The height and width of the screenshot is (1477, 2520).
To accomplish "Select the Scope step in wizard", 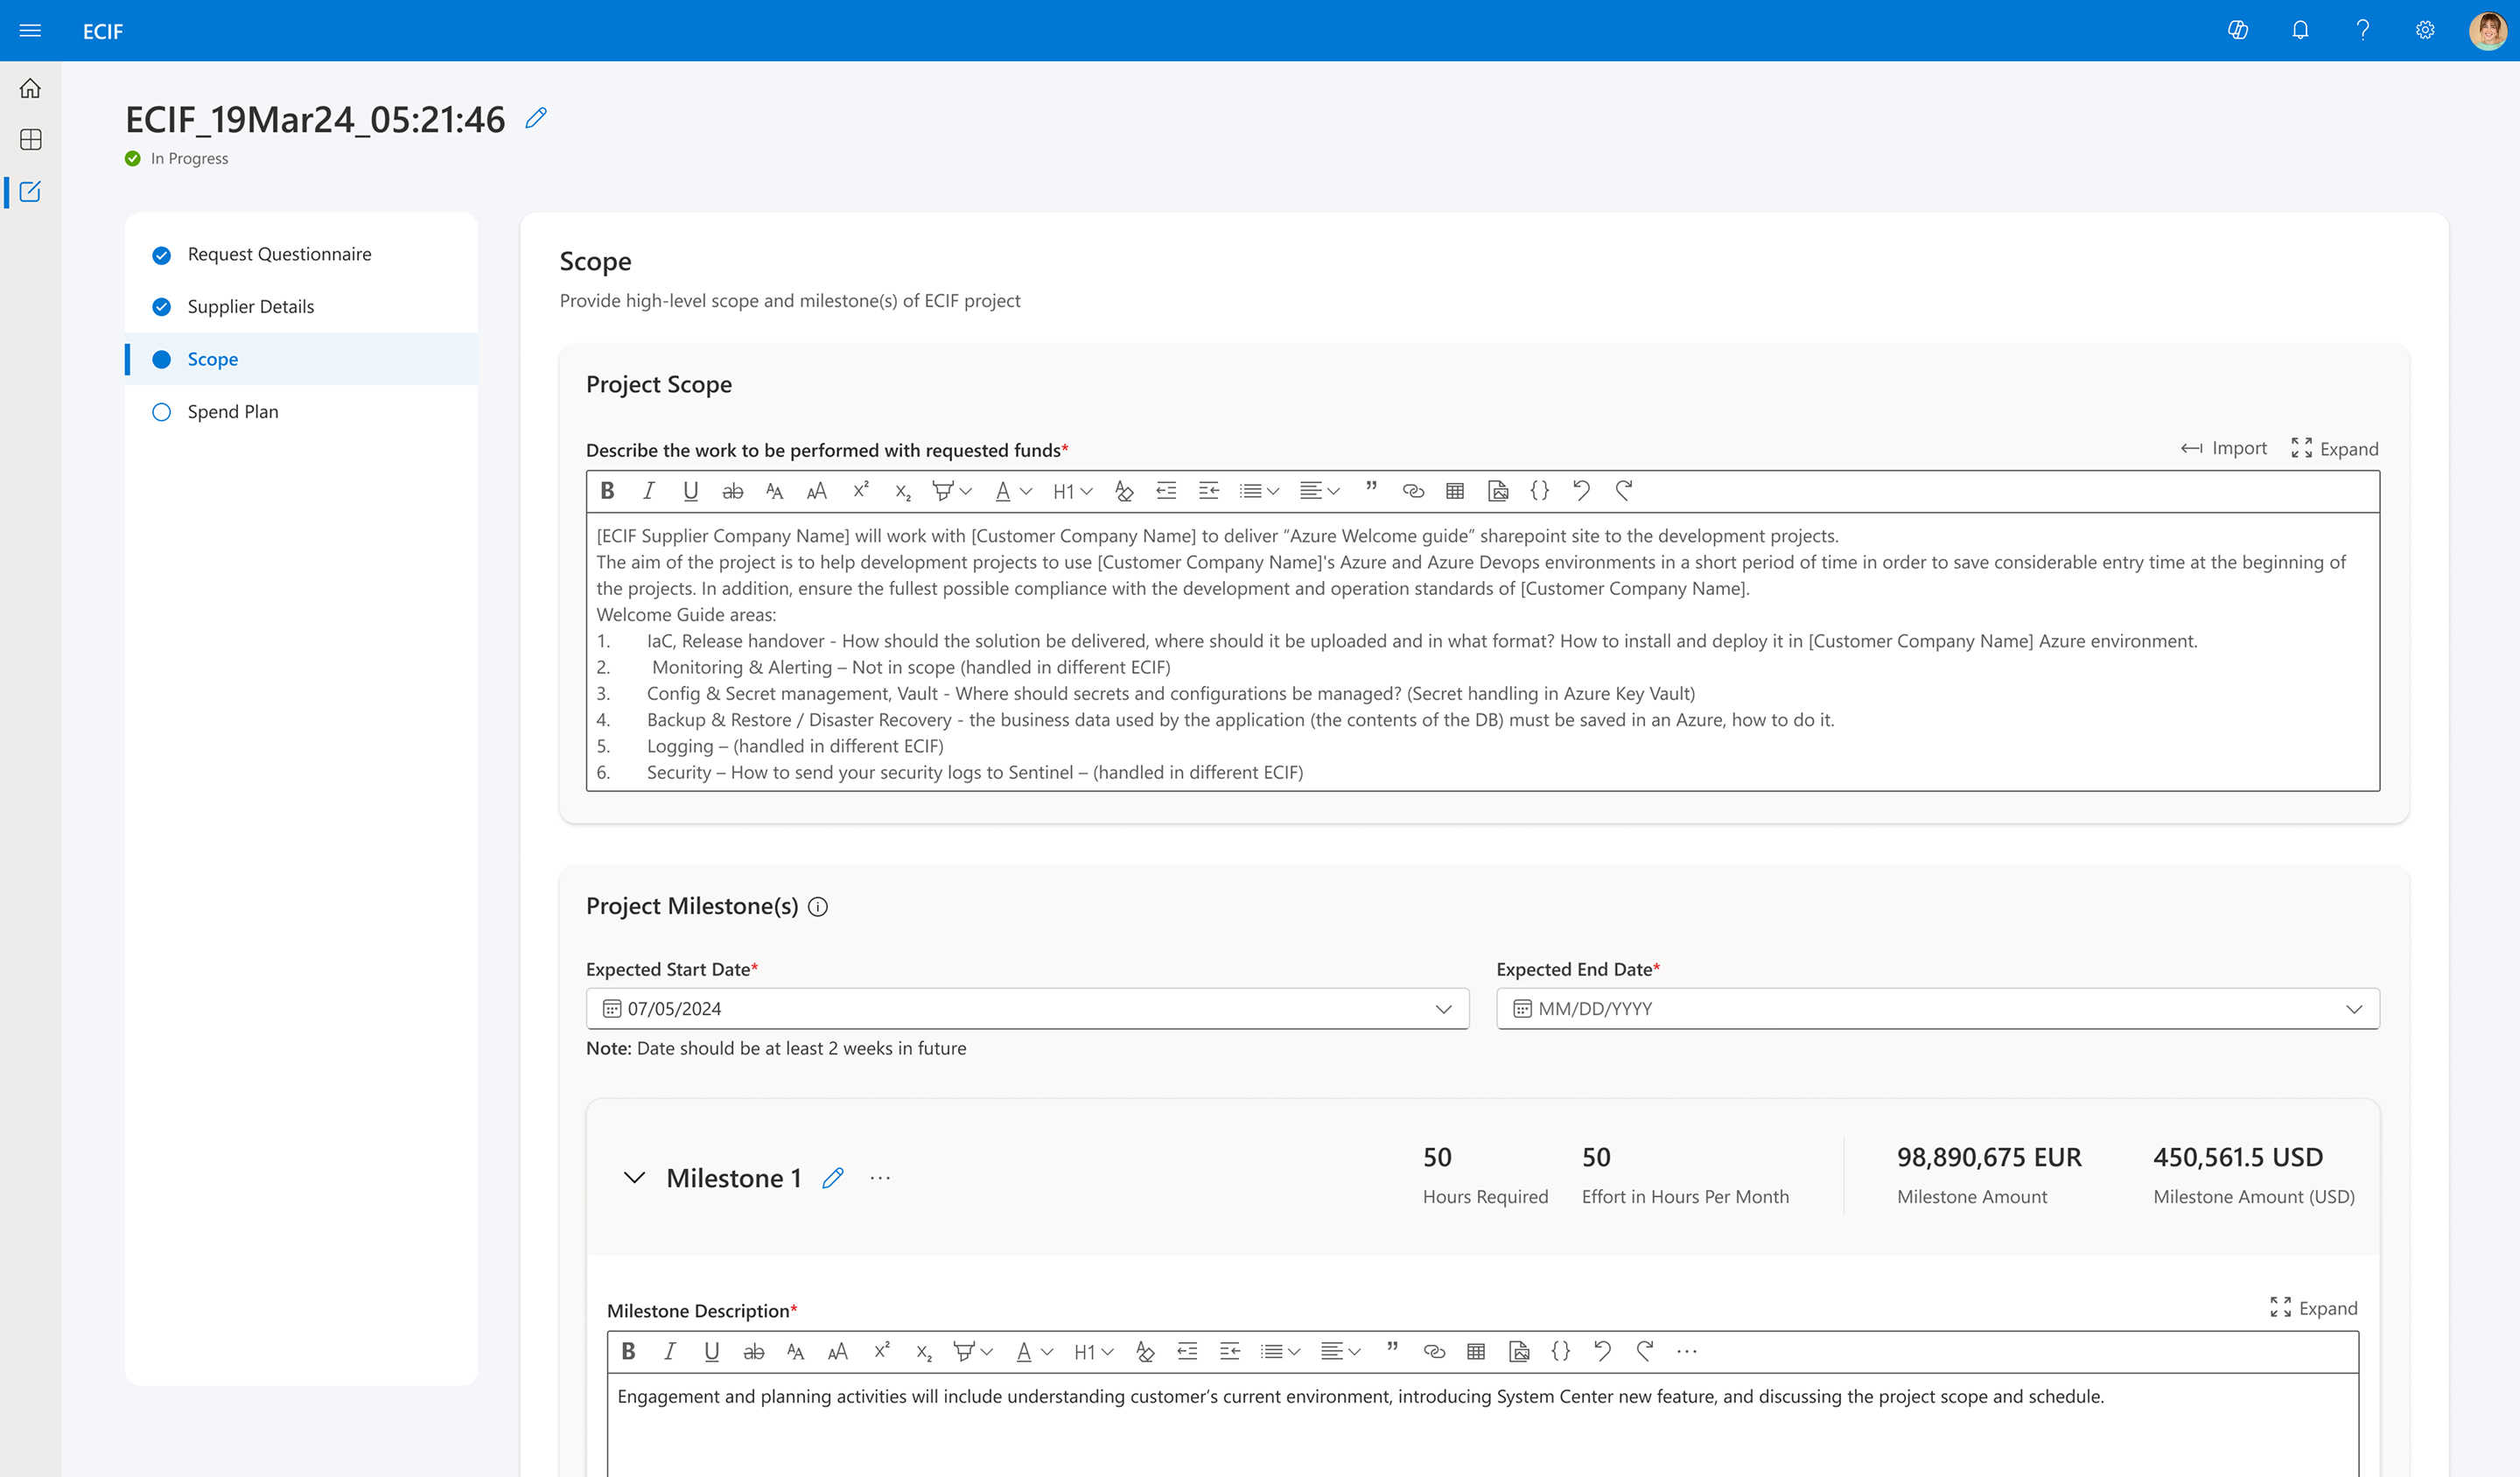I will 212,359.
